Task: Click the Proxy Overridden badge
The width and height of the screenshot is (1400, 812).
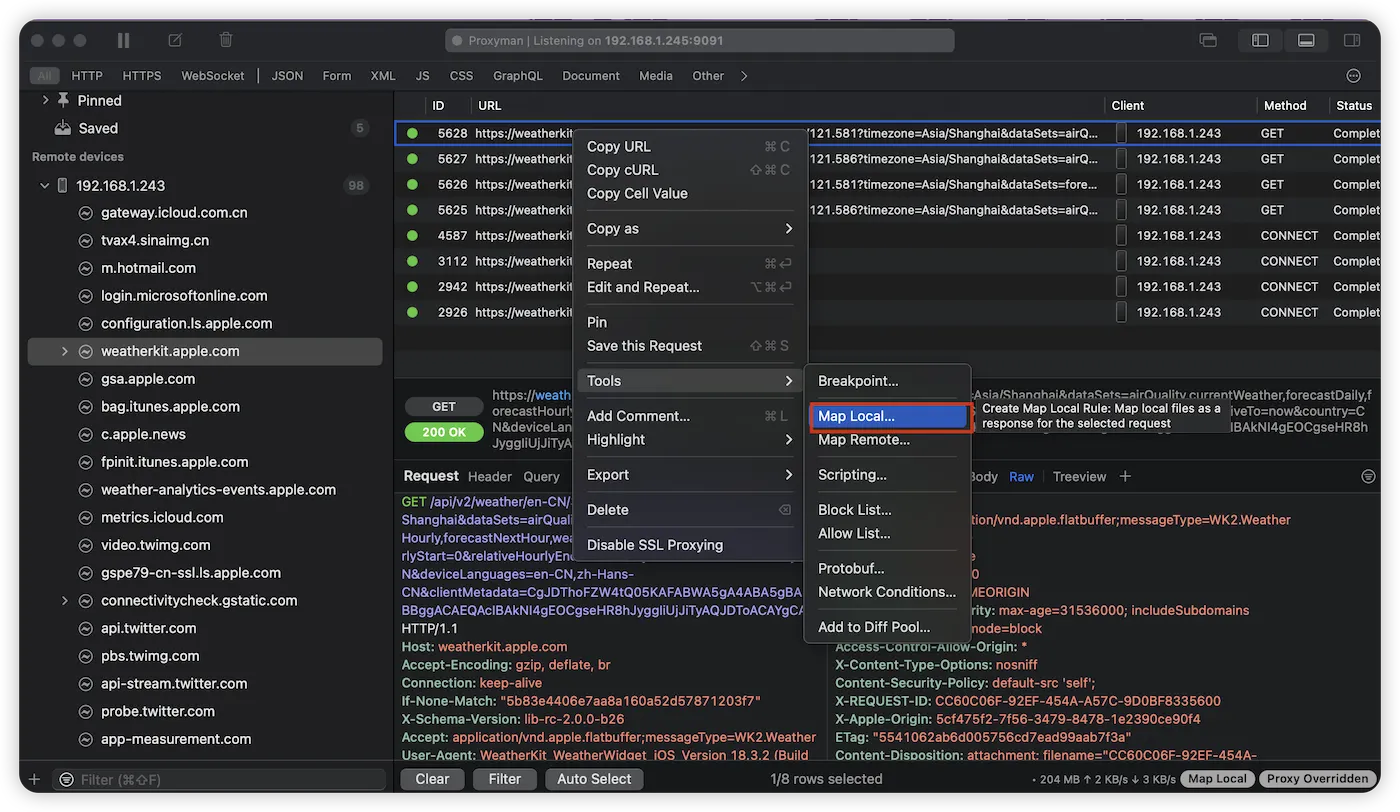Action: tap(1315, 779)
